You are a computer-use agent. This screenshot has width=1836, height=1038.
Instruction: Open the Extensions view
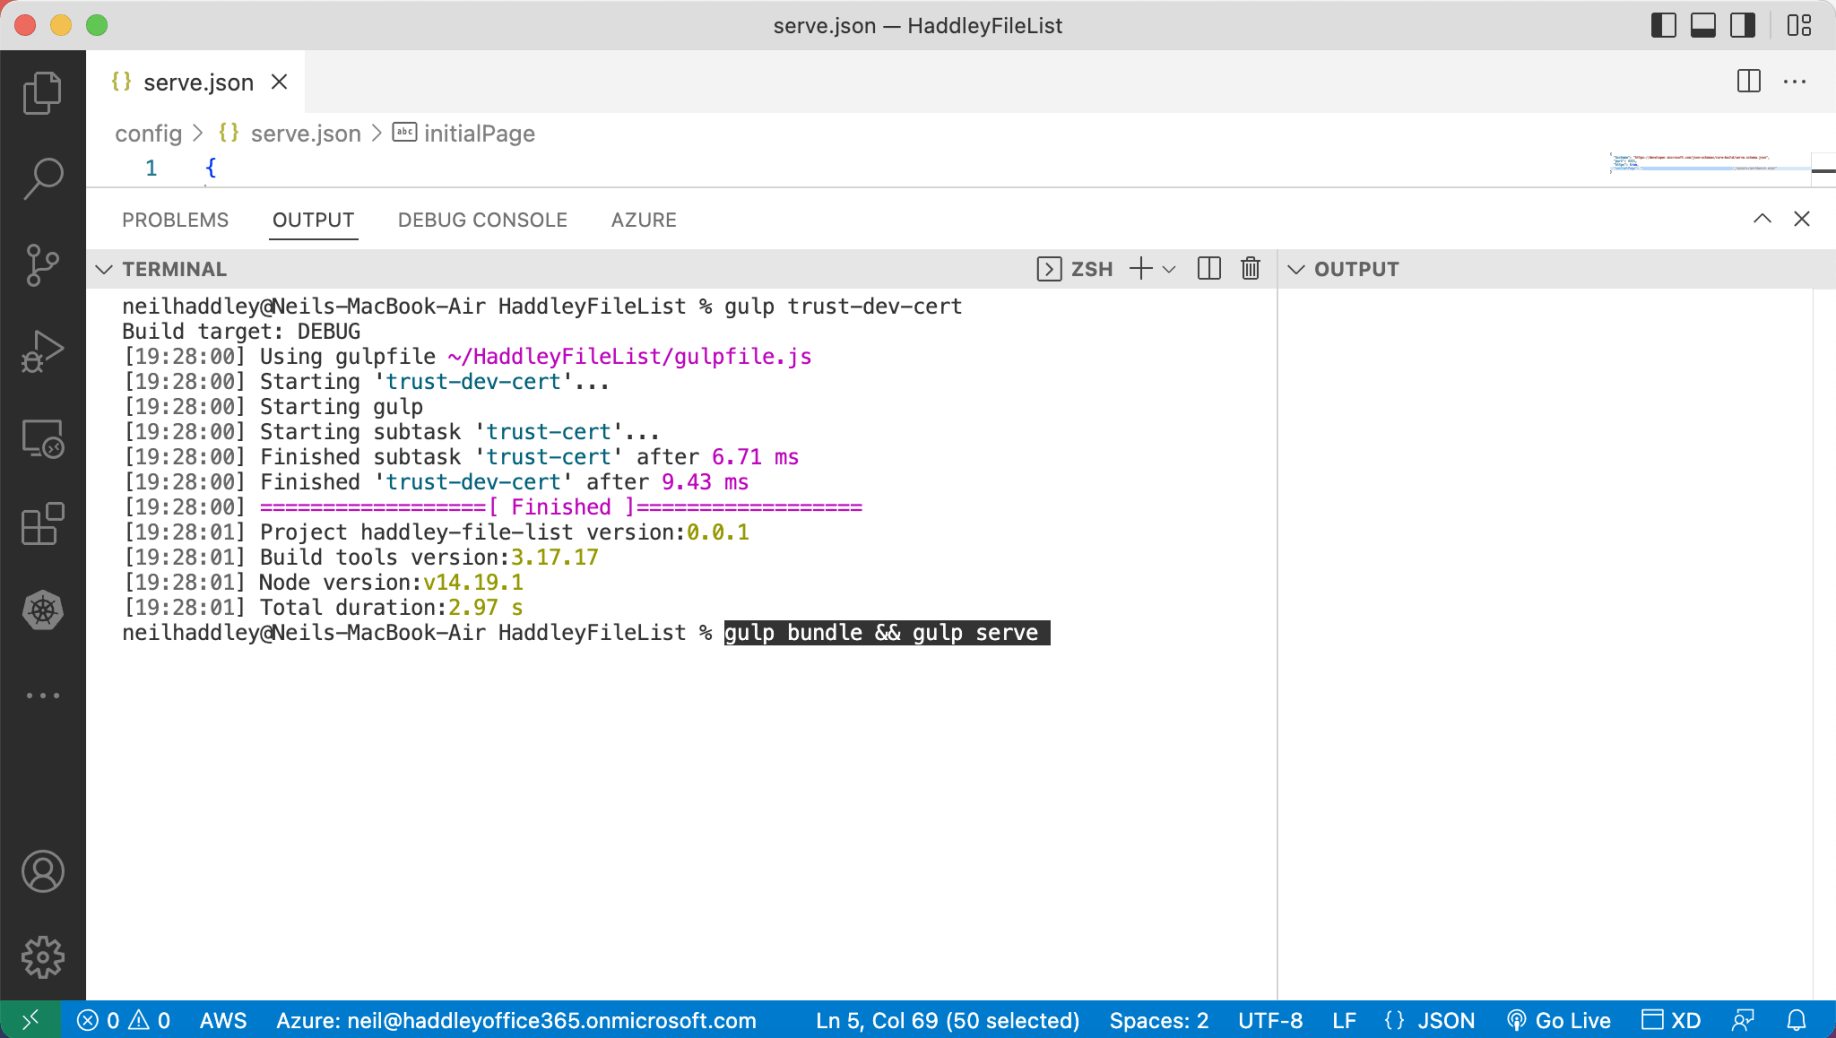pos(42,524)
